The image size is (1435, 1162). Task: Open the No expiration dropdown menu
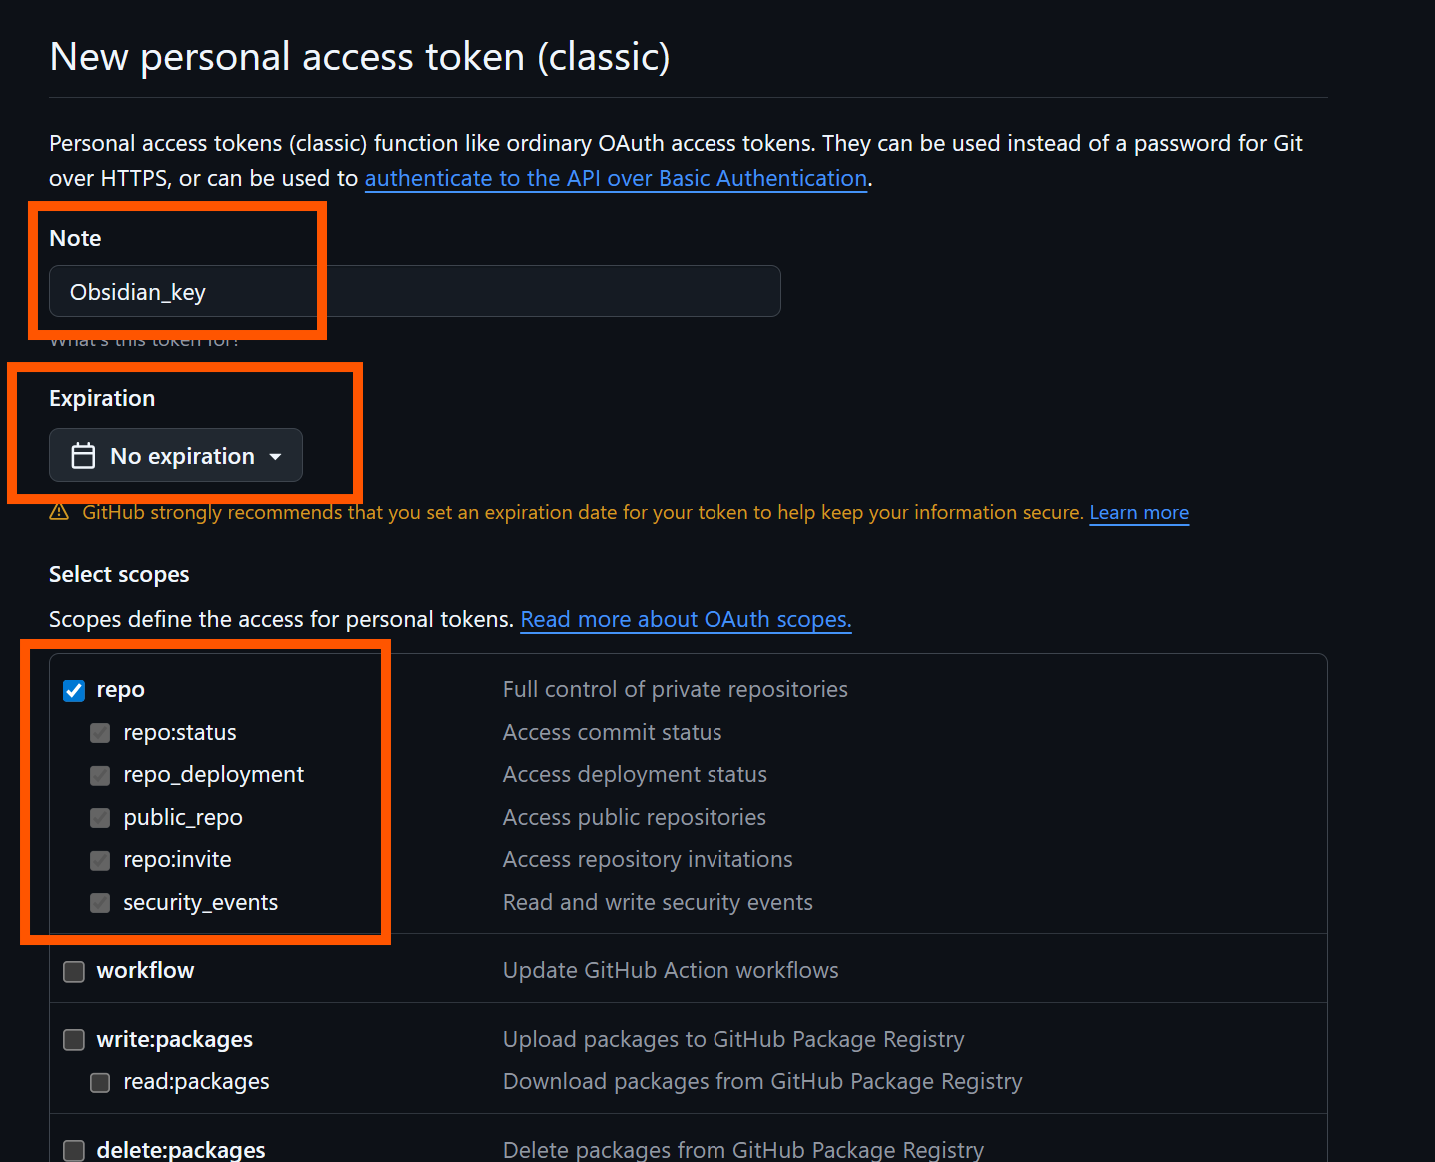[x=176, y=455]
